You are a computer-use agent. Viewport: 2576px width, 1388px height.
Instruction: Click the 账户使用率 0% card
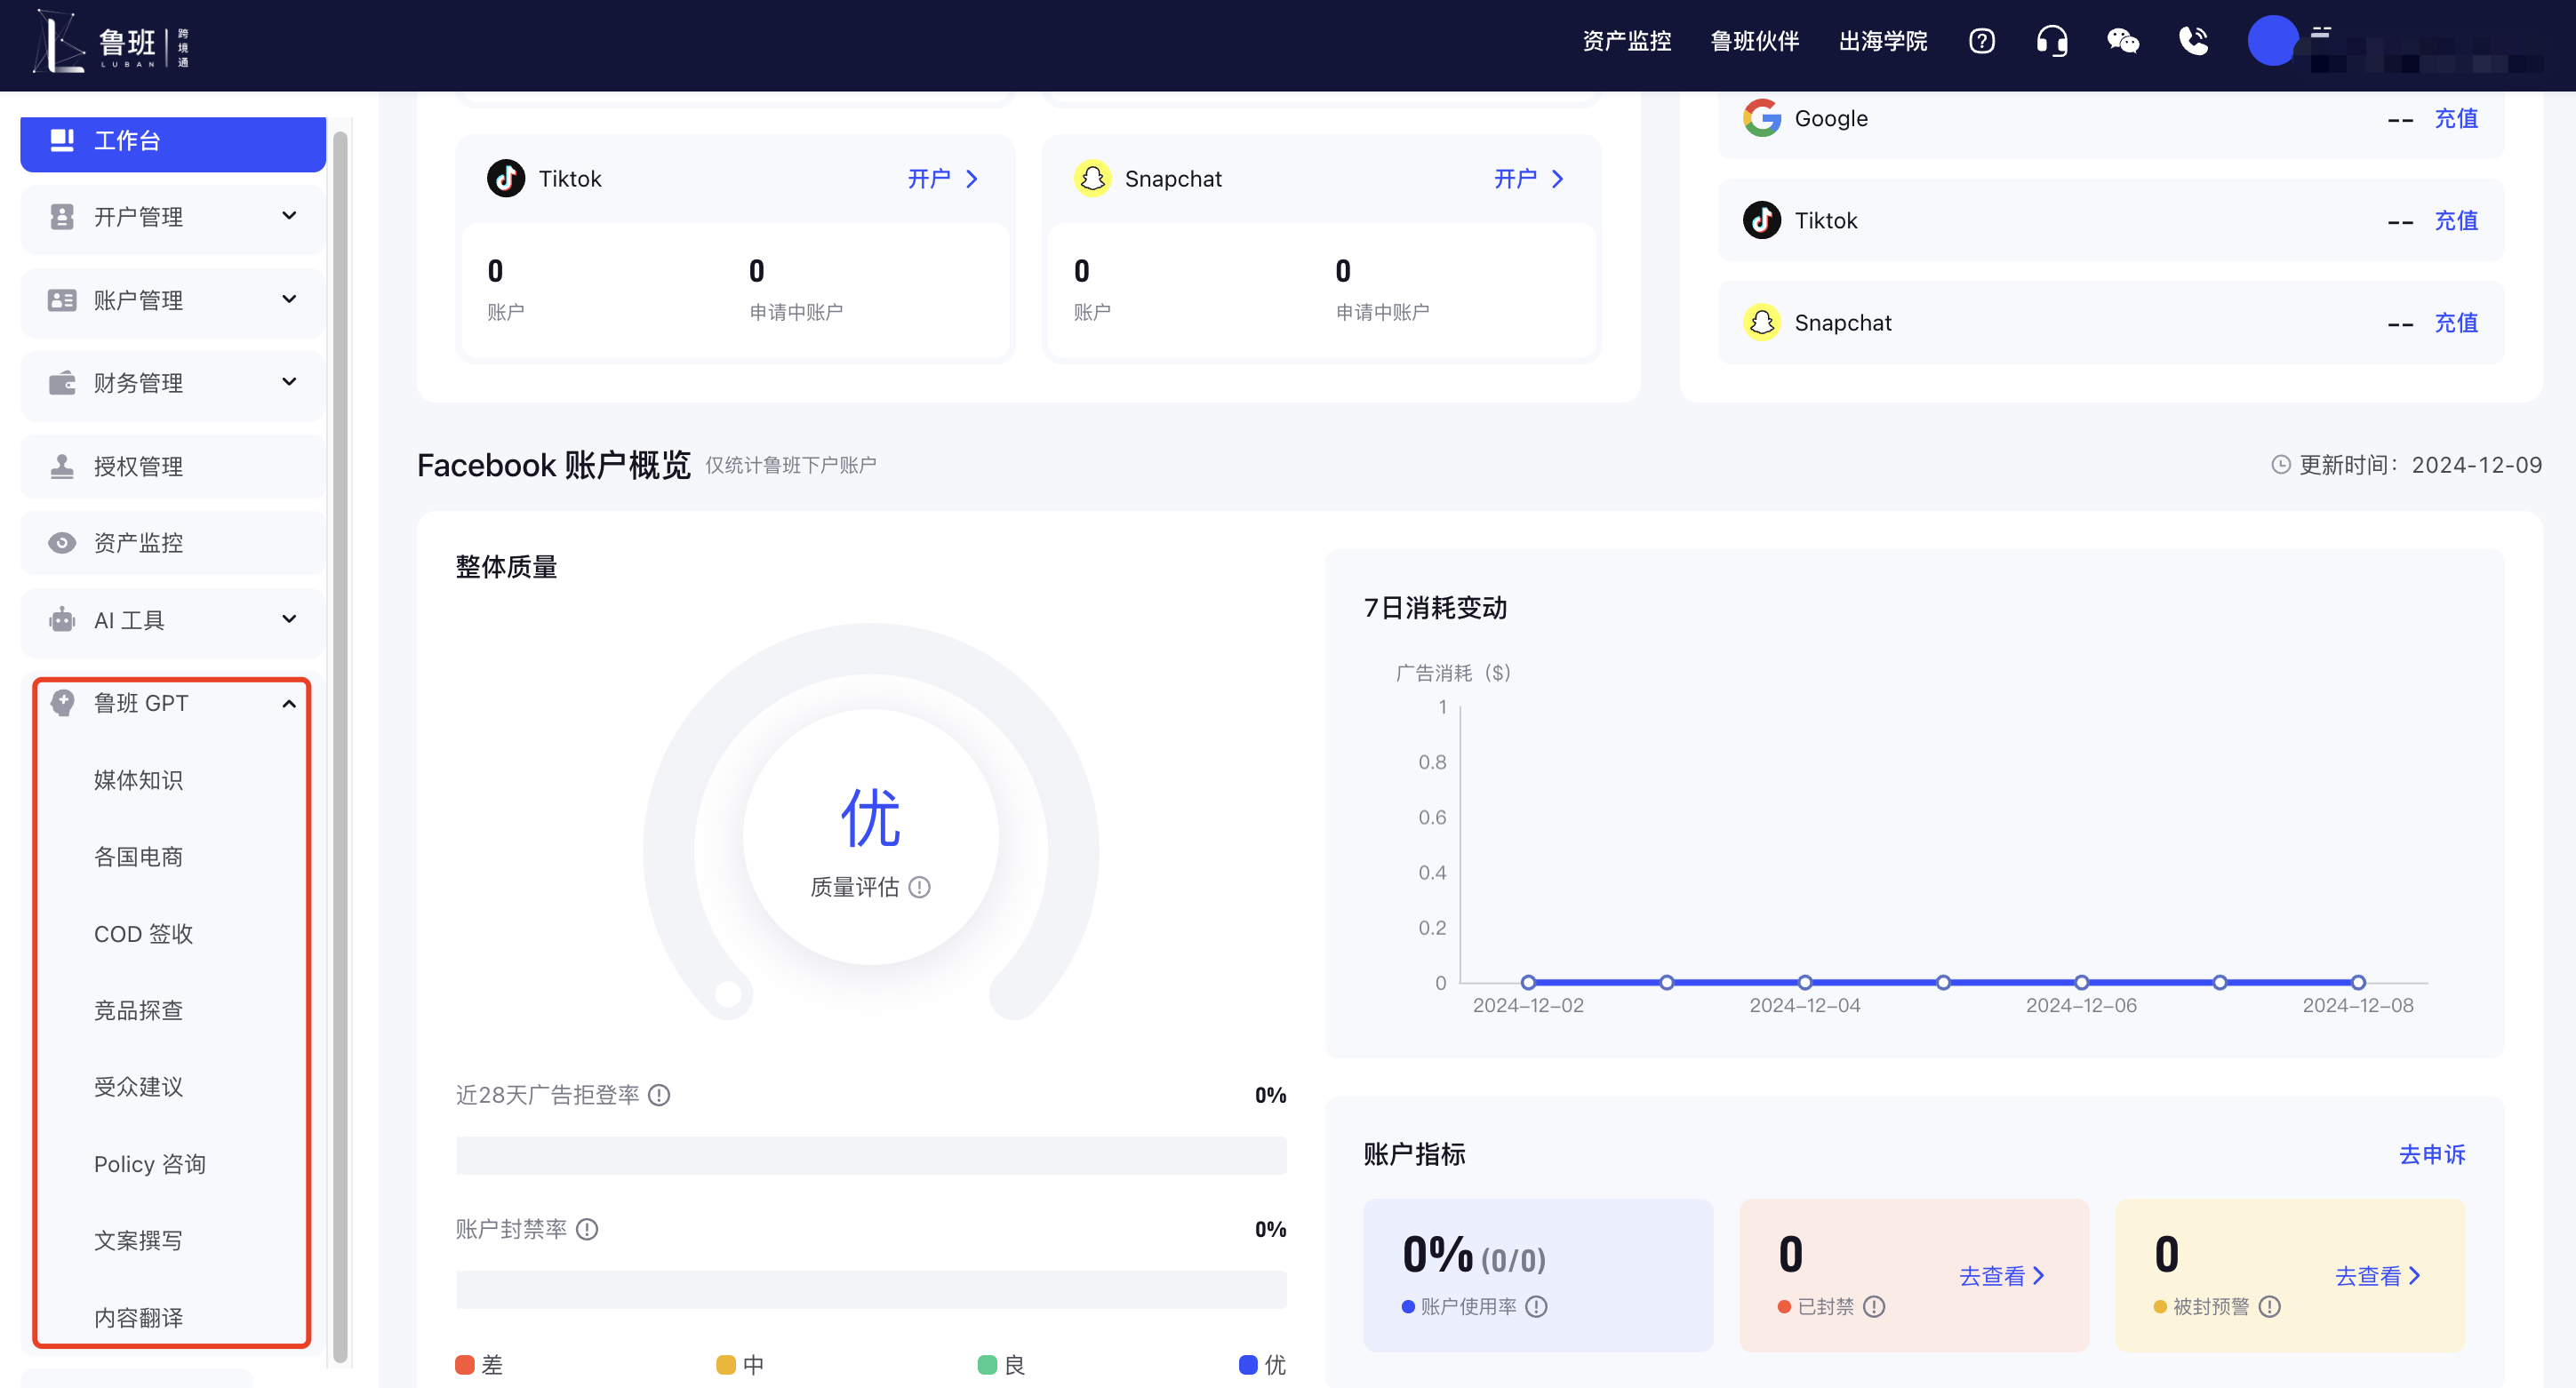(x=1538, y=1275)
